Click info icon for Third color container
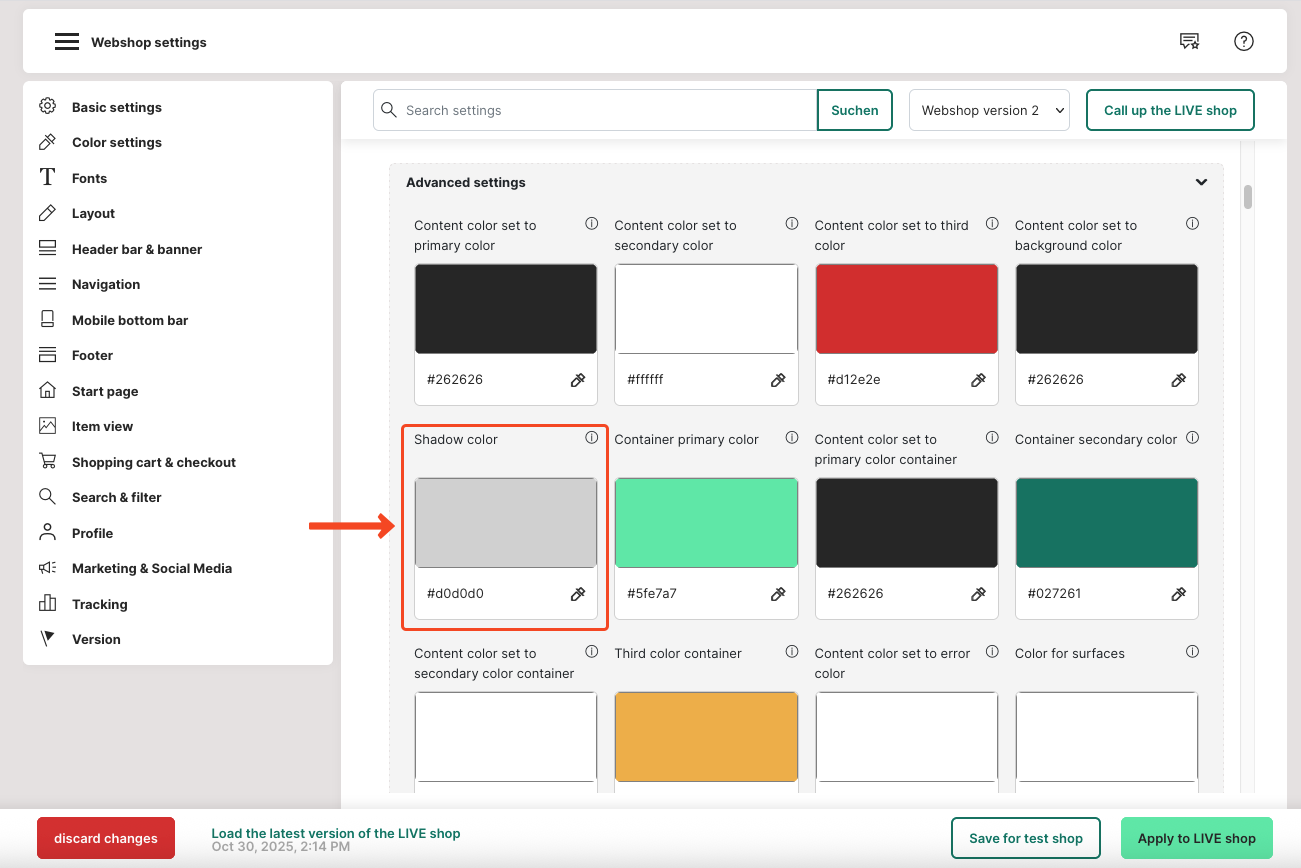The height and width of the screenshot is (868, 1301). (791, 652)
